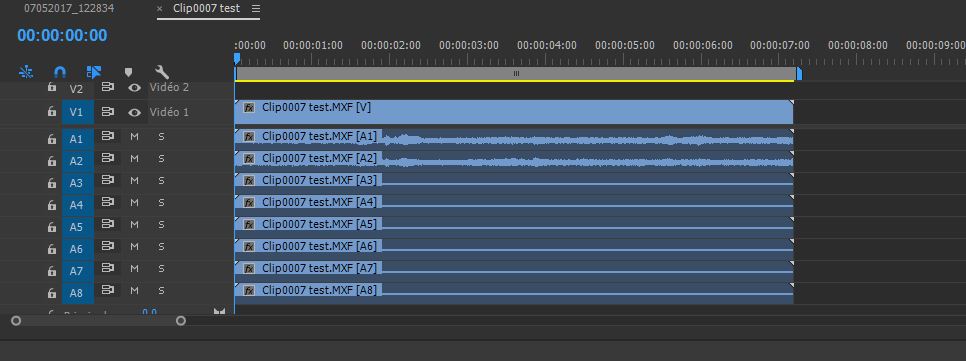Click the fx badge on Clip0007 test.MXF [V]
This screenshot has height=361, width=966.
(x=249, y=108)
